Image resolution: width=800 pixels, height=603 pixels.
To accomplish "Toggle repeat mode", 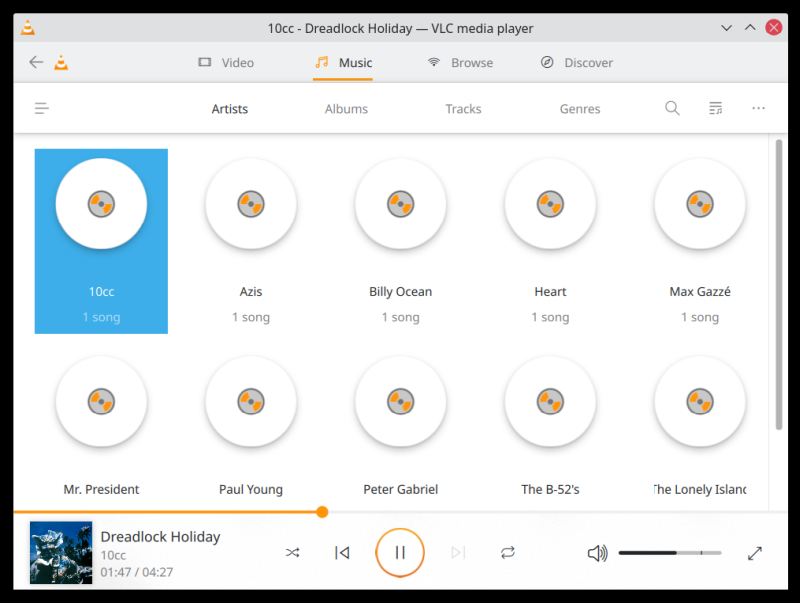I will click(x=508, y=552).
